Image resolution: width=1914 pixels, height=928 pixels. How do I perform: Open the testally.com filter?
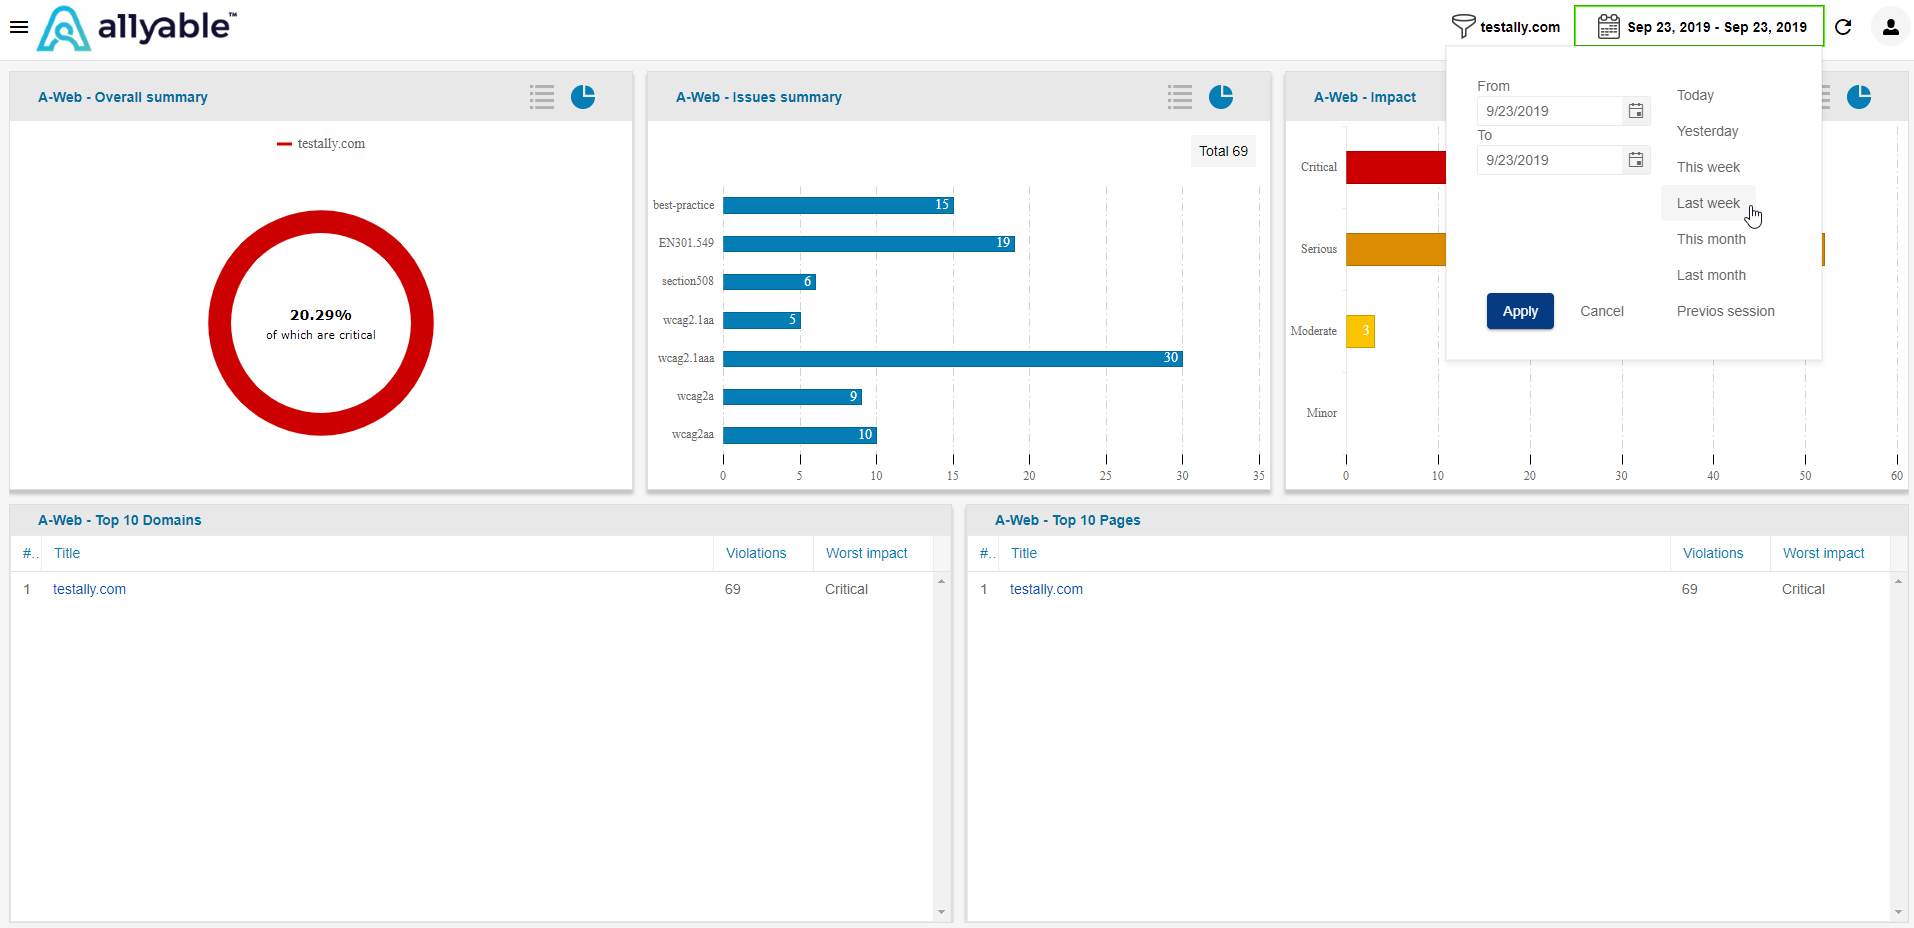(x=1506, y=26)
